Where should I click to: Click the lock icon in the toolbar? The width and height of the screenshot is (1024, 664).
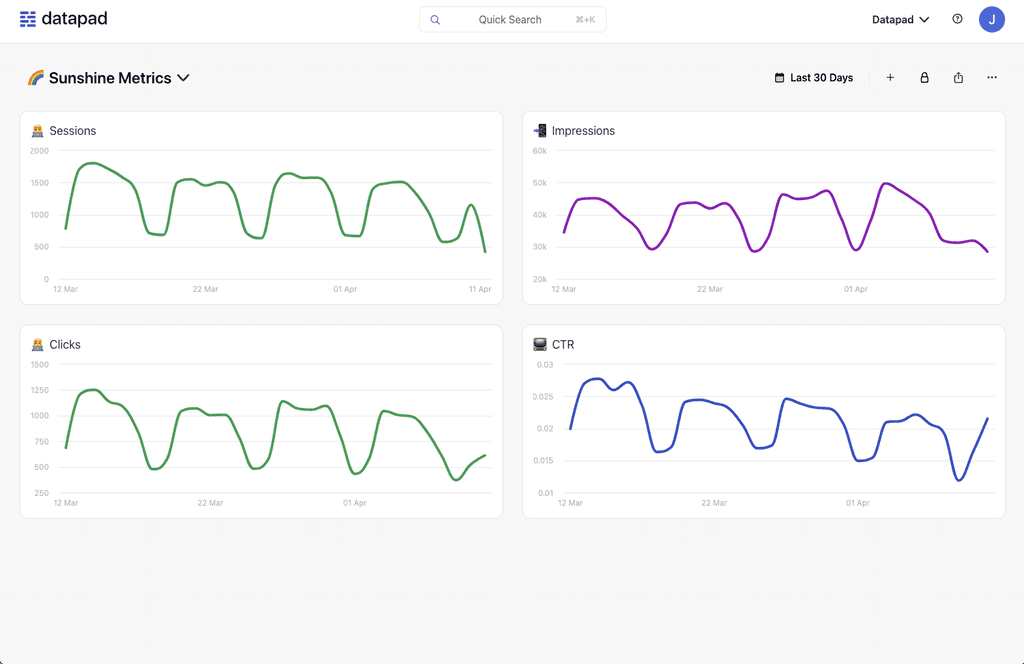(924, 77)
